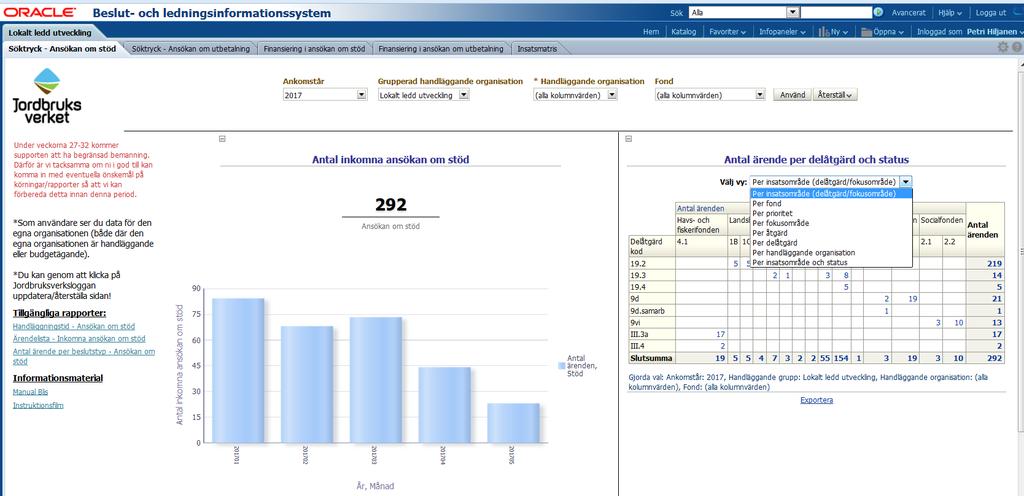This screenshot has width=1024, height=496.
Task: Click Logga ut
Action: [991, 12]
